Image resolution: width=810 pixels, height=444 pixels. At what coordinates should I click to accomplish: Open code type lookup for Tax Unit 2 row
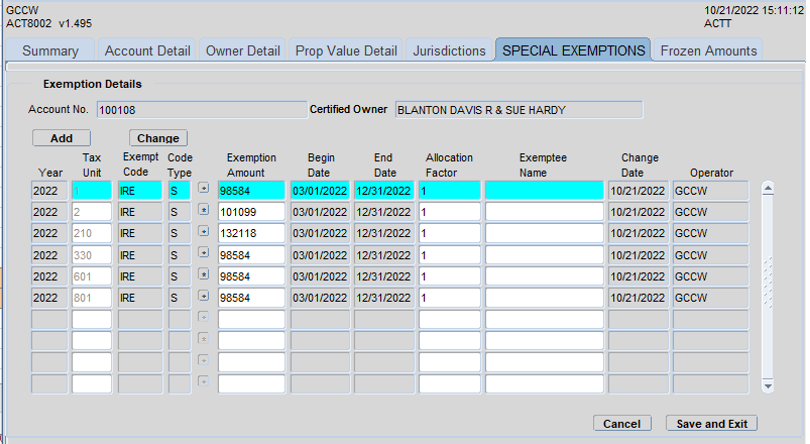(204, 211)
